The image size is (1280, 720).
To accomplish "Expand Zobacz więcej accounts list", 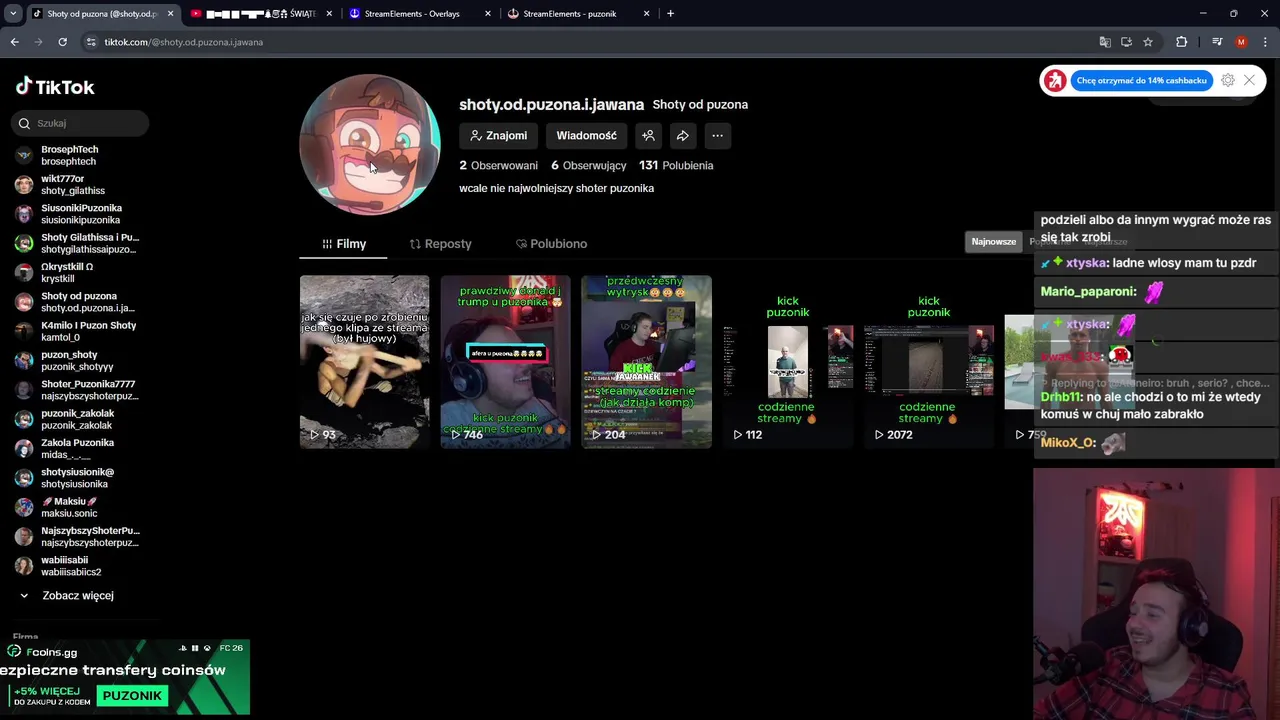I will [68, 595].
